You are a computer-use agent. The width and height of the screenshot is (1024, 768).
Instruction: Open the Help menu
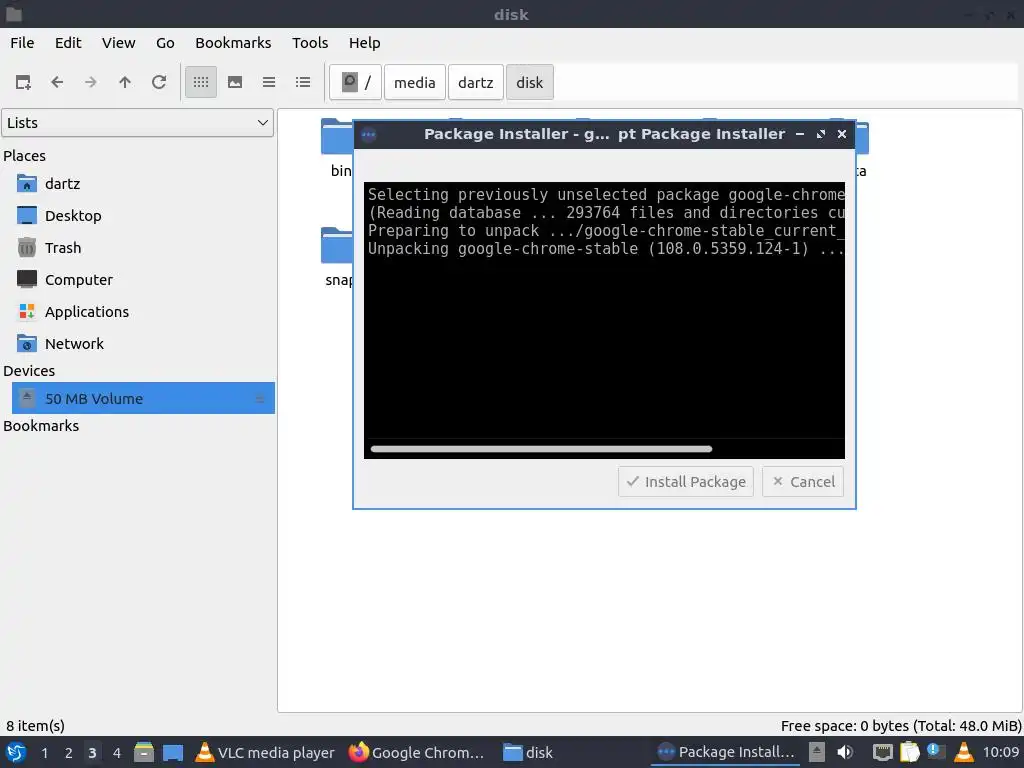tap(364, 43)
